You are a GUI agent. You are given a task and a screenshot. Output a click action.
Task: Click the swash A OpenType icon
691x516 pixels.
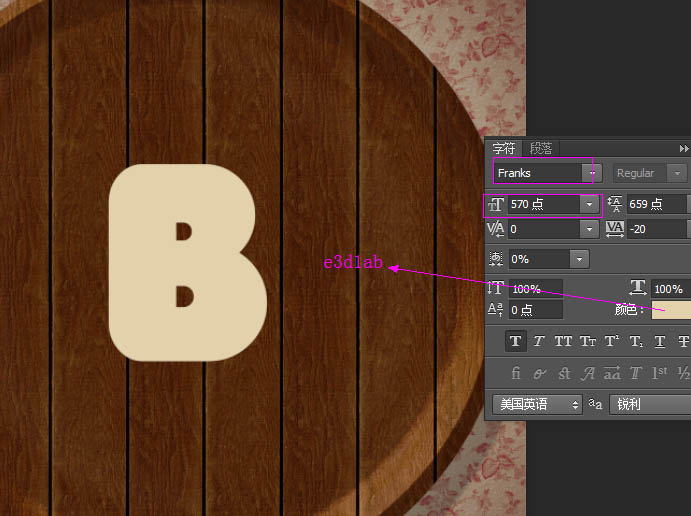pyautogui.click(x=588, y=373)
